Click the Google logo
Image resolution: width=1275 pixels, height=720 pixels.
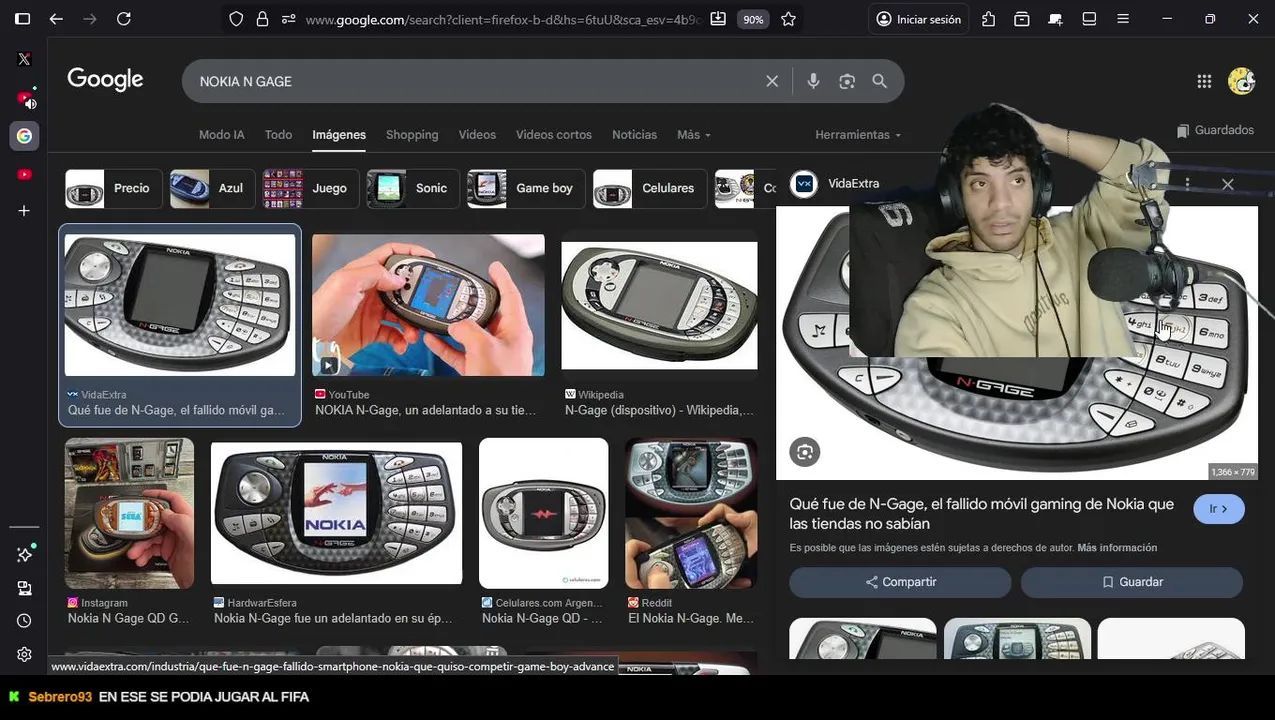point(105,80)
